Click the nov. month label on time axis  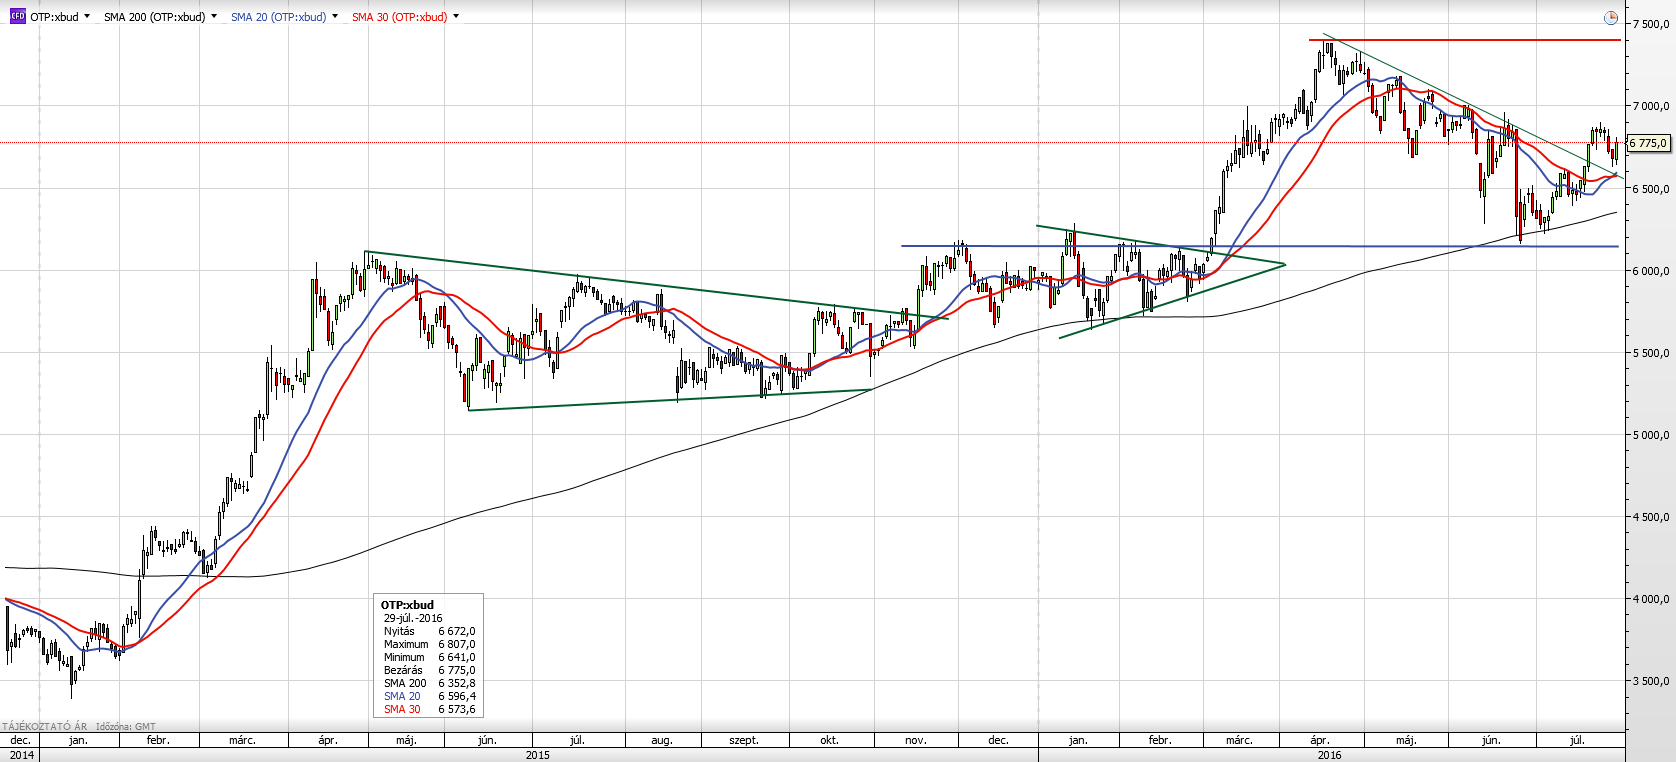tap(915, 740)
